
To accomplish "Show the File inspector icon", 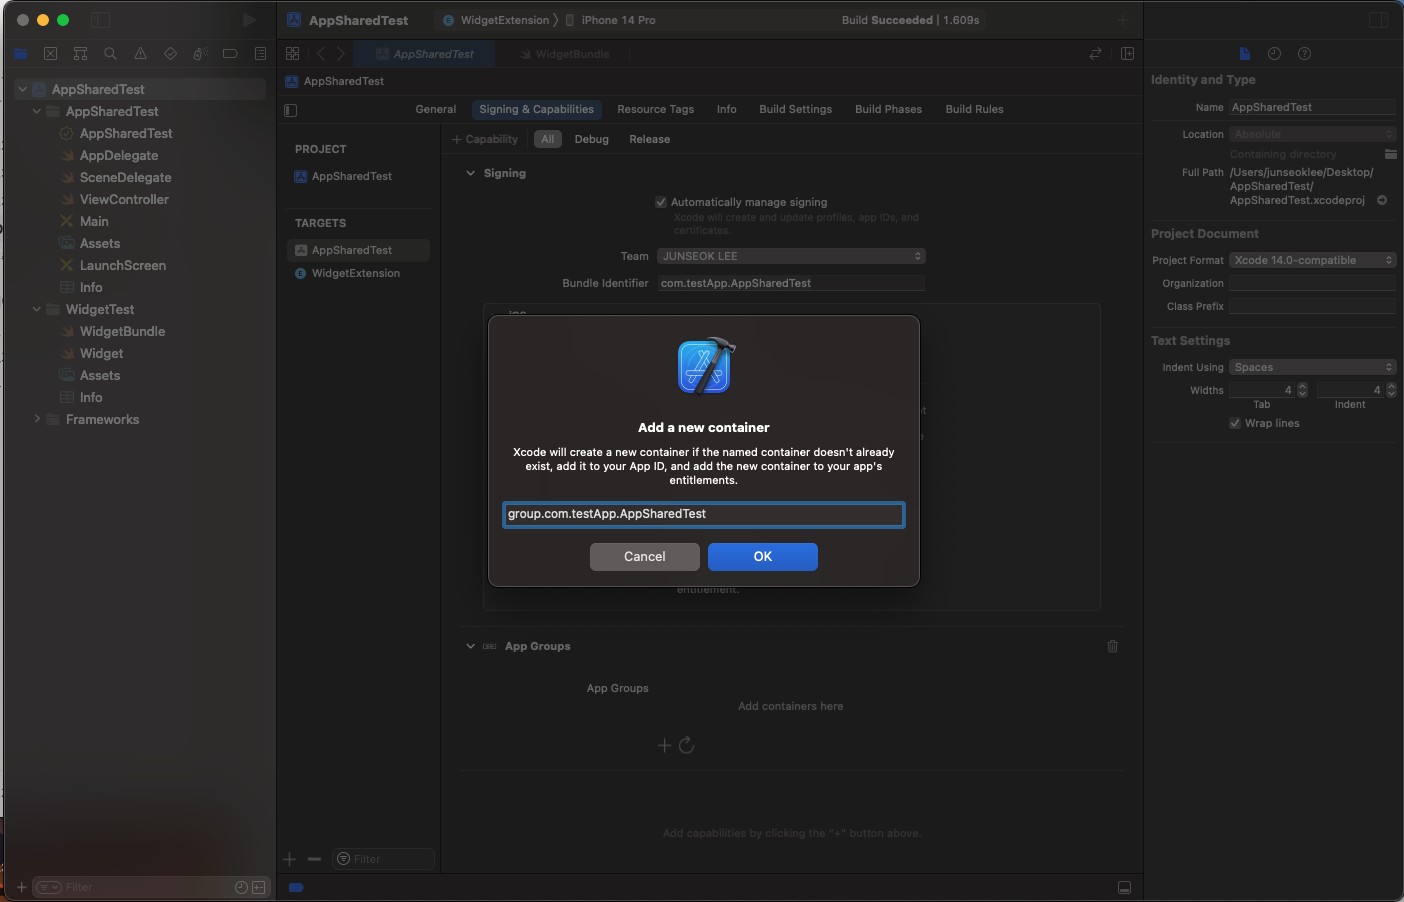I will tap(1244, 54).
